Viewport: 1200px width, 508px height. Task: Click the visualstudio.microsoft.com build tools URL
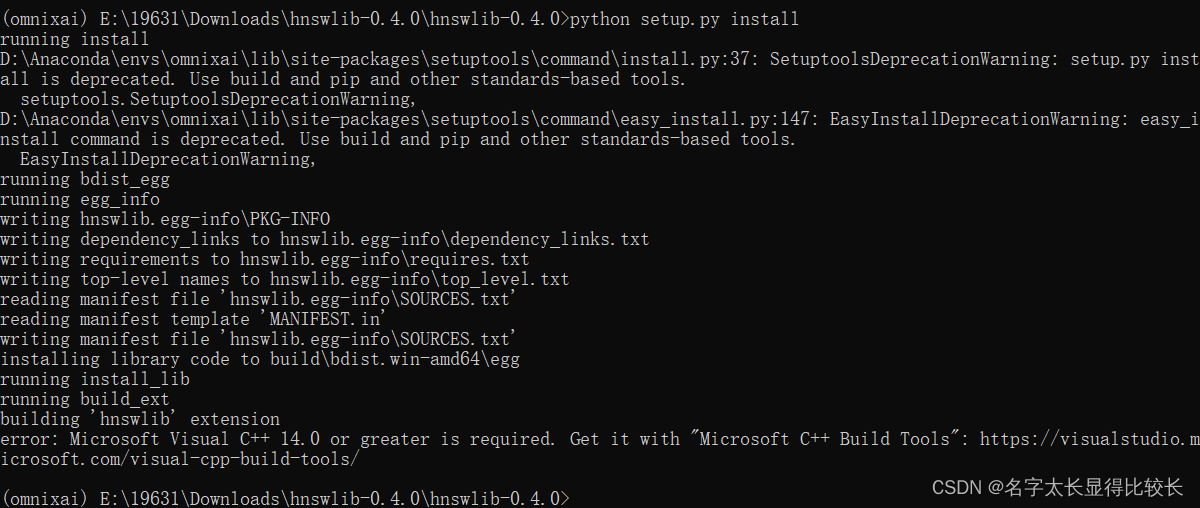(1089, 439)
